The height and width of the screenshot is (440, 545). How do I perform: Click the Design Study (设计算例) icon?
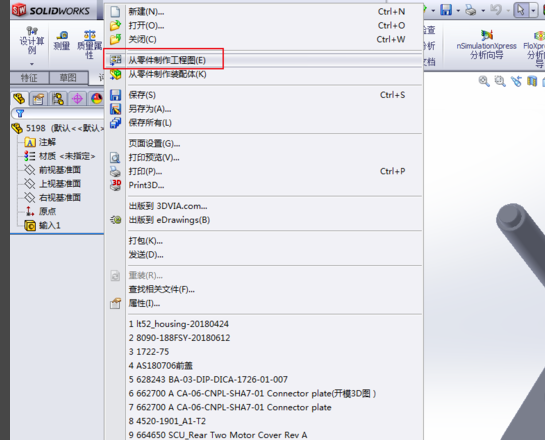pyautogui.click(x=32, y=40)
